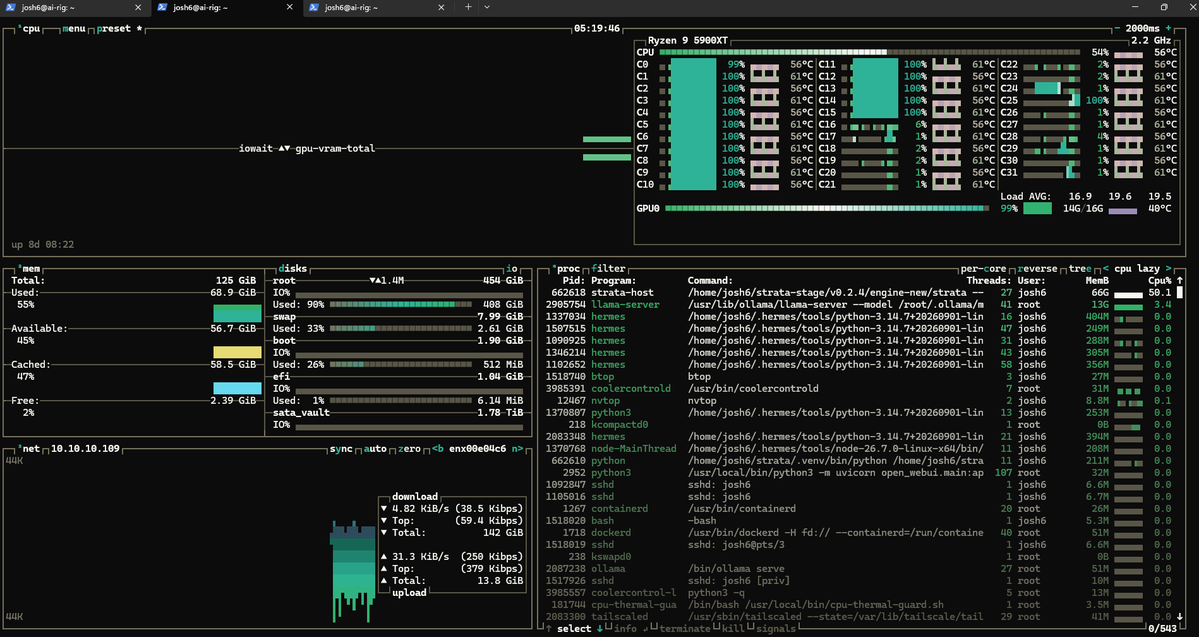Screen dimensions: 1199x637
Task: Switch to the first josh6@ai-rig terminal tab
Action: pos(73,7)
